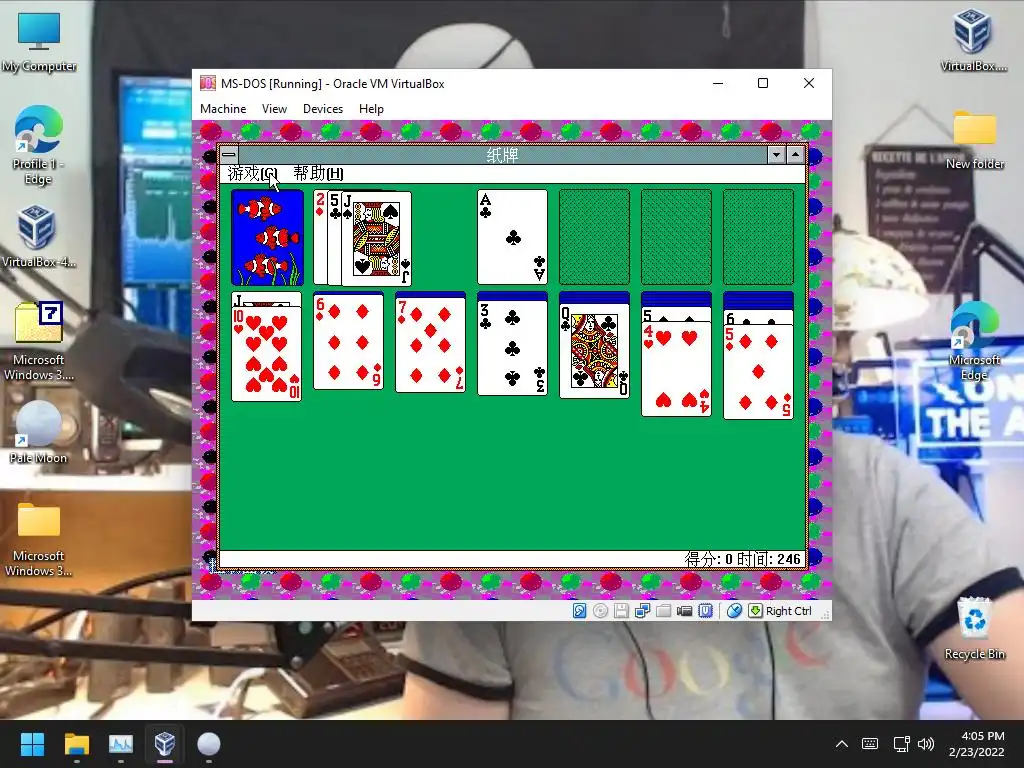
Task: Click the VirtualBox taskbar icon
Action: [165, 744]
